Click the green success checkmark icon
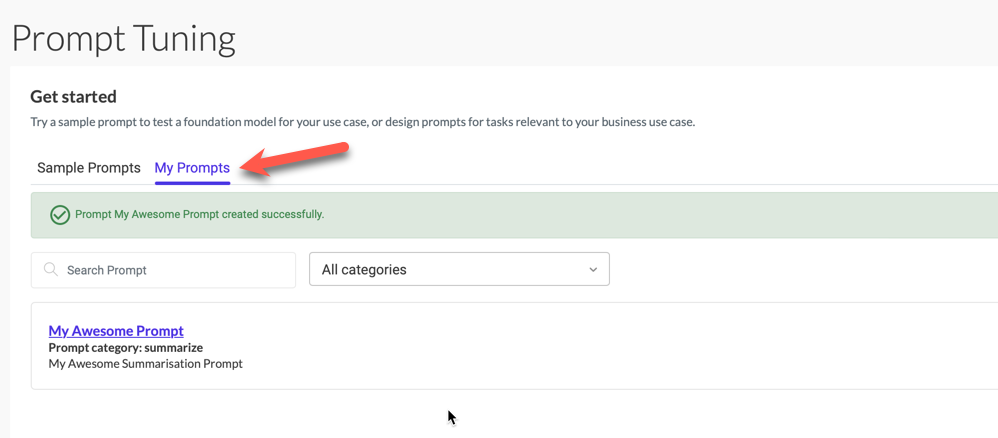The height and width of the screenshot is (438, 998). coord(60,215)
